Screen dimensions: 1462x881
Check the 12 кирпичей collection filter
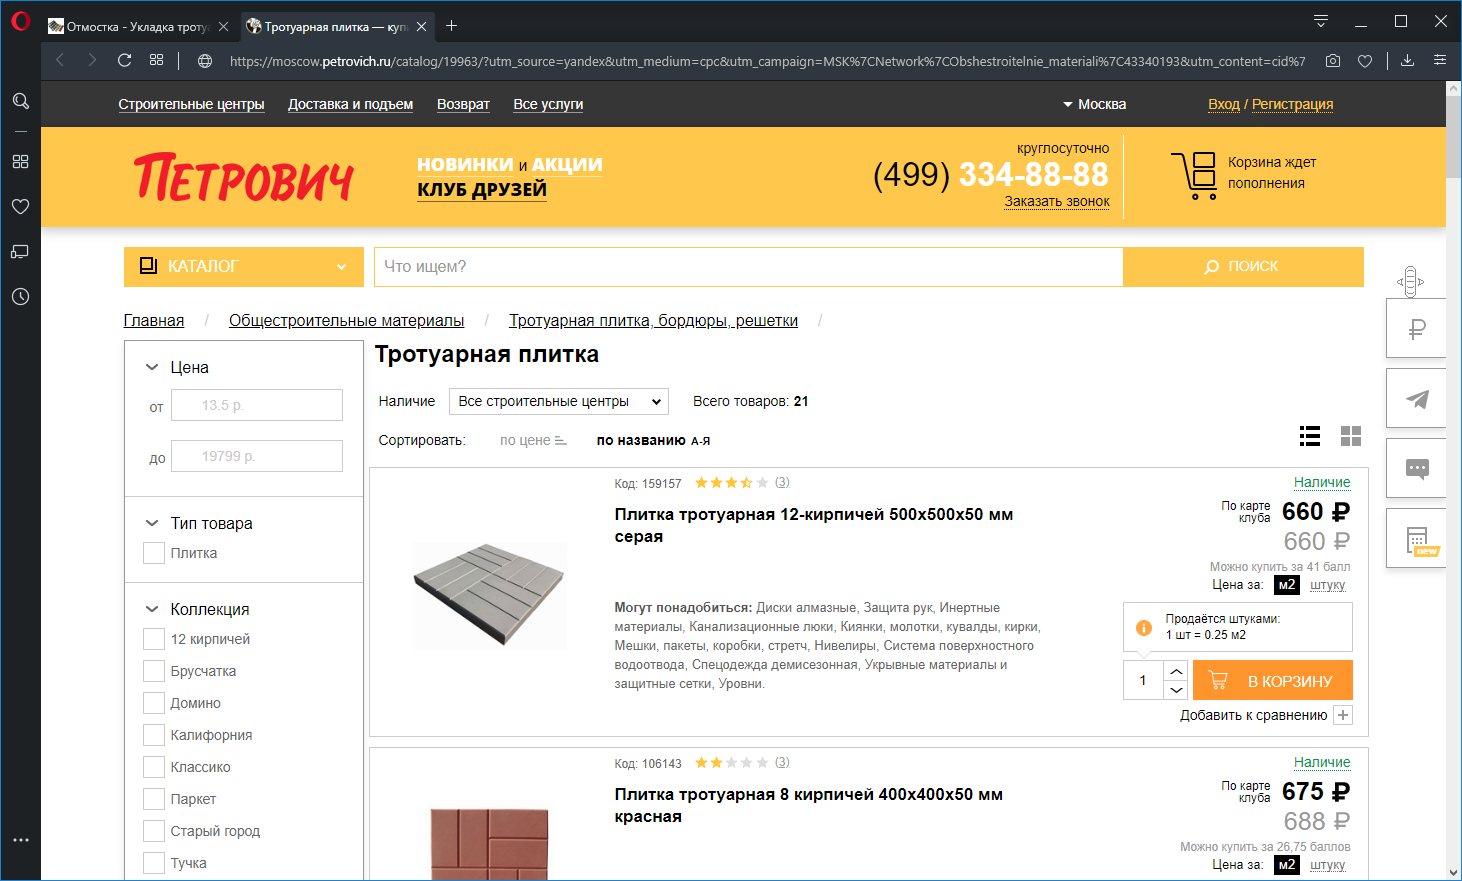pos(154,639)
